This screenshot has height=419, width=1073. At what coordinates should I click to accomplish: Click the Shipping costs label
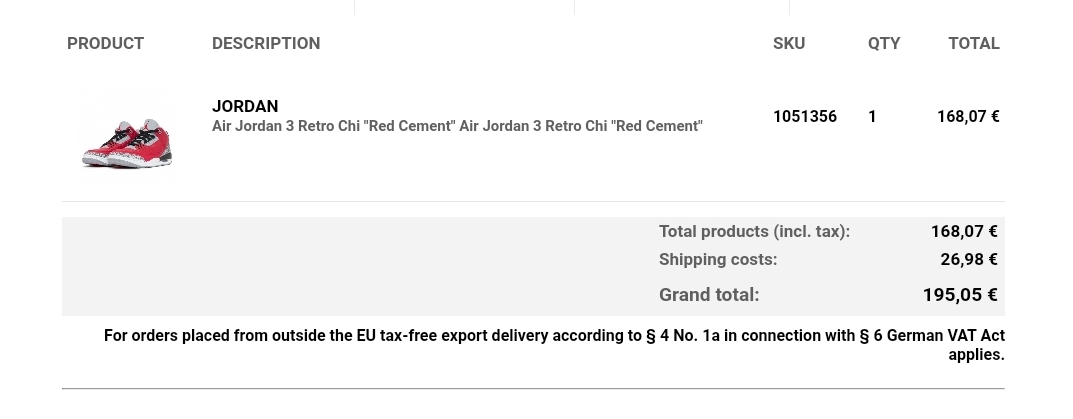pos(718,259)
